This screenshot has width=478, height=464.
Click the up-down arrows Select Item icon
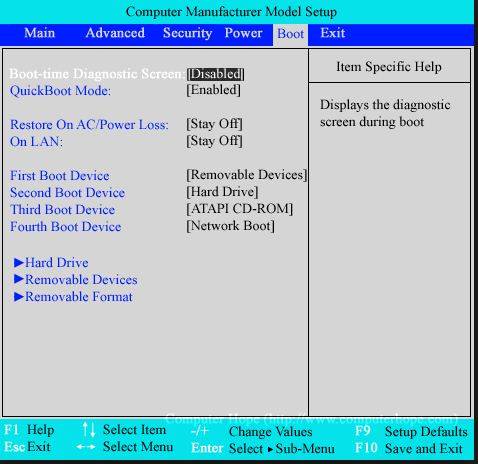pyautogui.click(x=89, y=429)
